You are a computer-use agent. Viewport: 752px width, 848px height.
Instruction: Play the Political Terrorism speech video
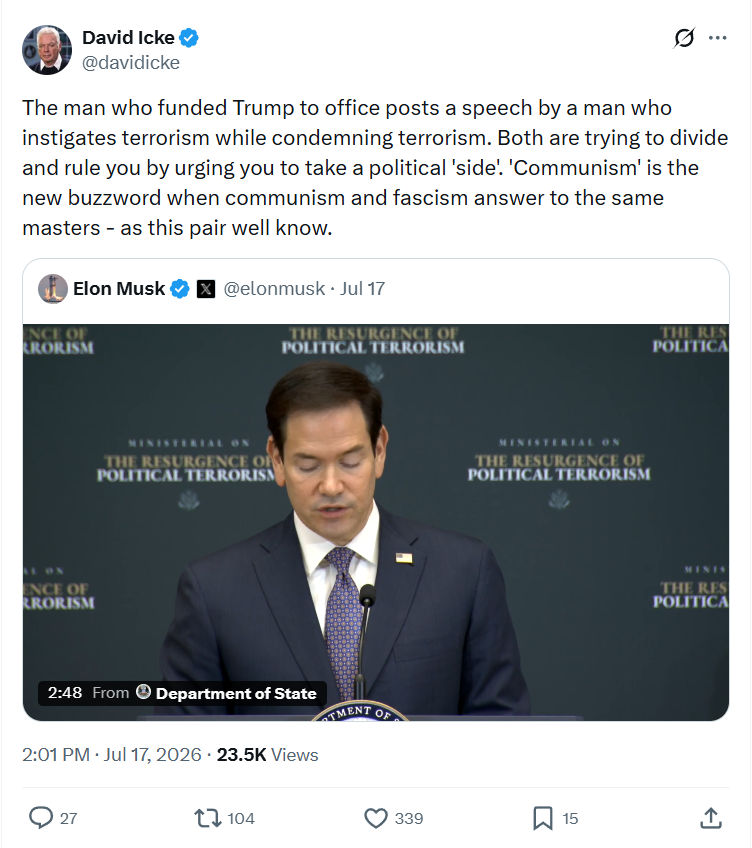pyautogui.click(x=376, y=522)
